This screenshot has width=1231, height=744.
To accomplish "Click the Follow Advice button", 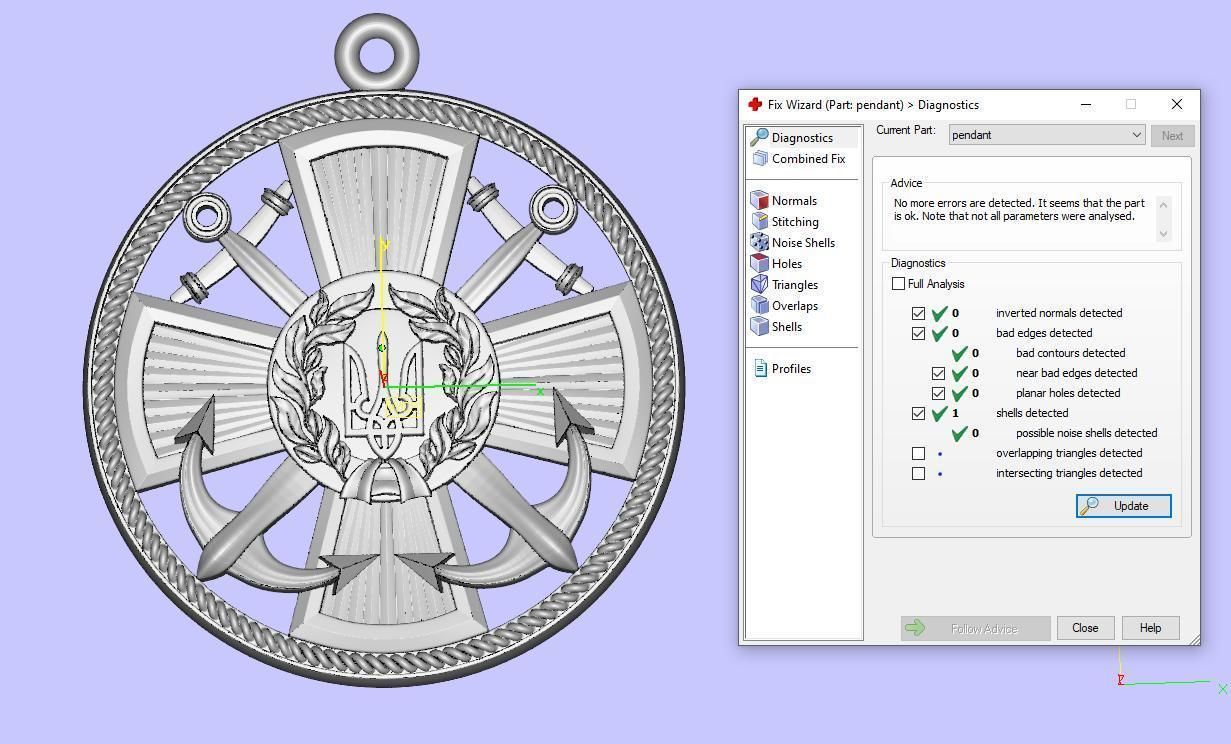I will point(975,628).
